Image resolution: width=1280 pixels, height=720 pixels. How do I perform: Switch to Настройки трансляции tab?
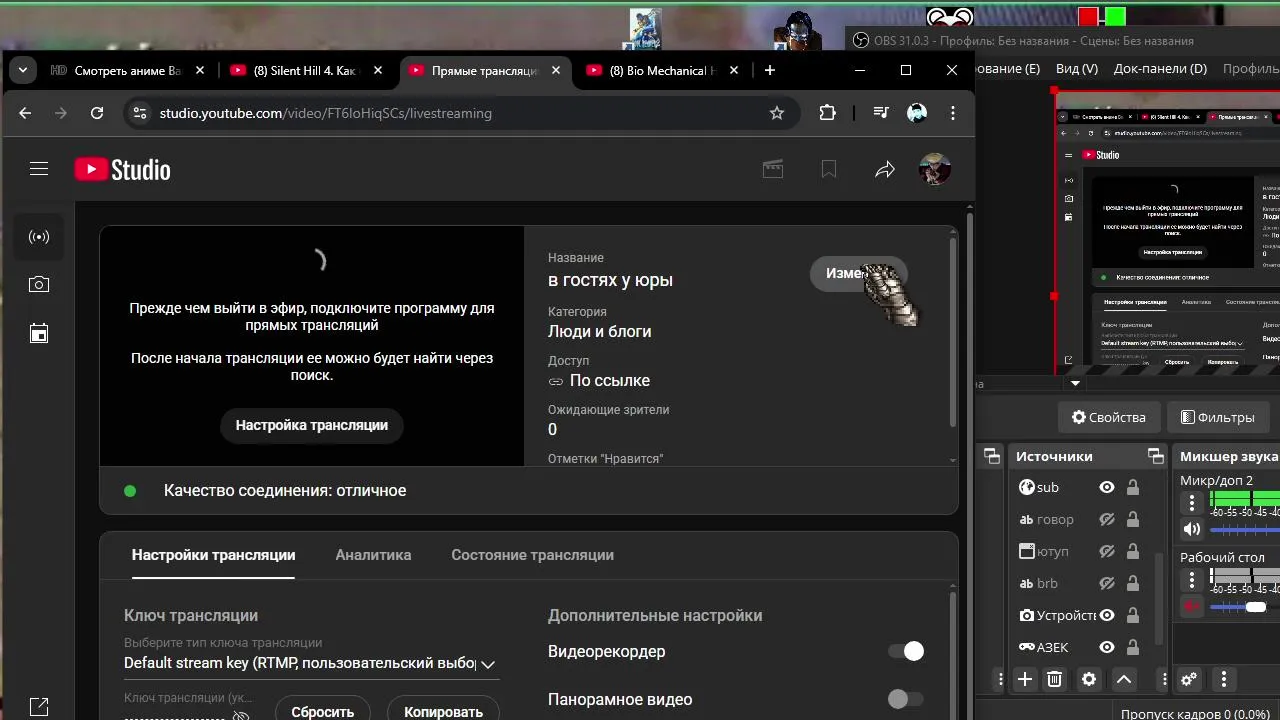[x=213, y=555]
